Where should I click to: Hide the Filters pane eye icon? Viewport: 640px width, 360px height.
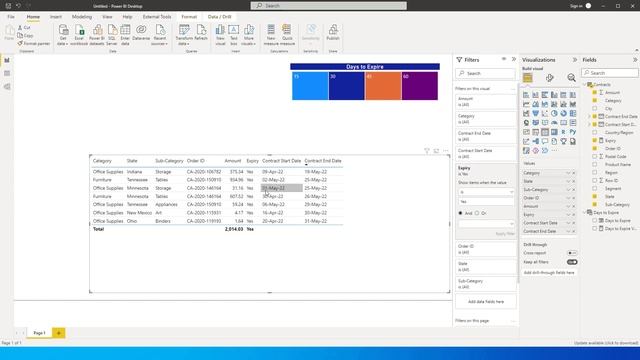(x=504, y=59)
